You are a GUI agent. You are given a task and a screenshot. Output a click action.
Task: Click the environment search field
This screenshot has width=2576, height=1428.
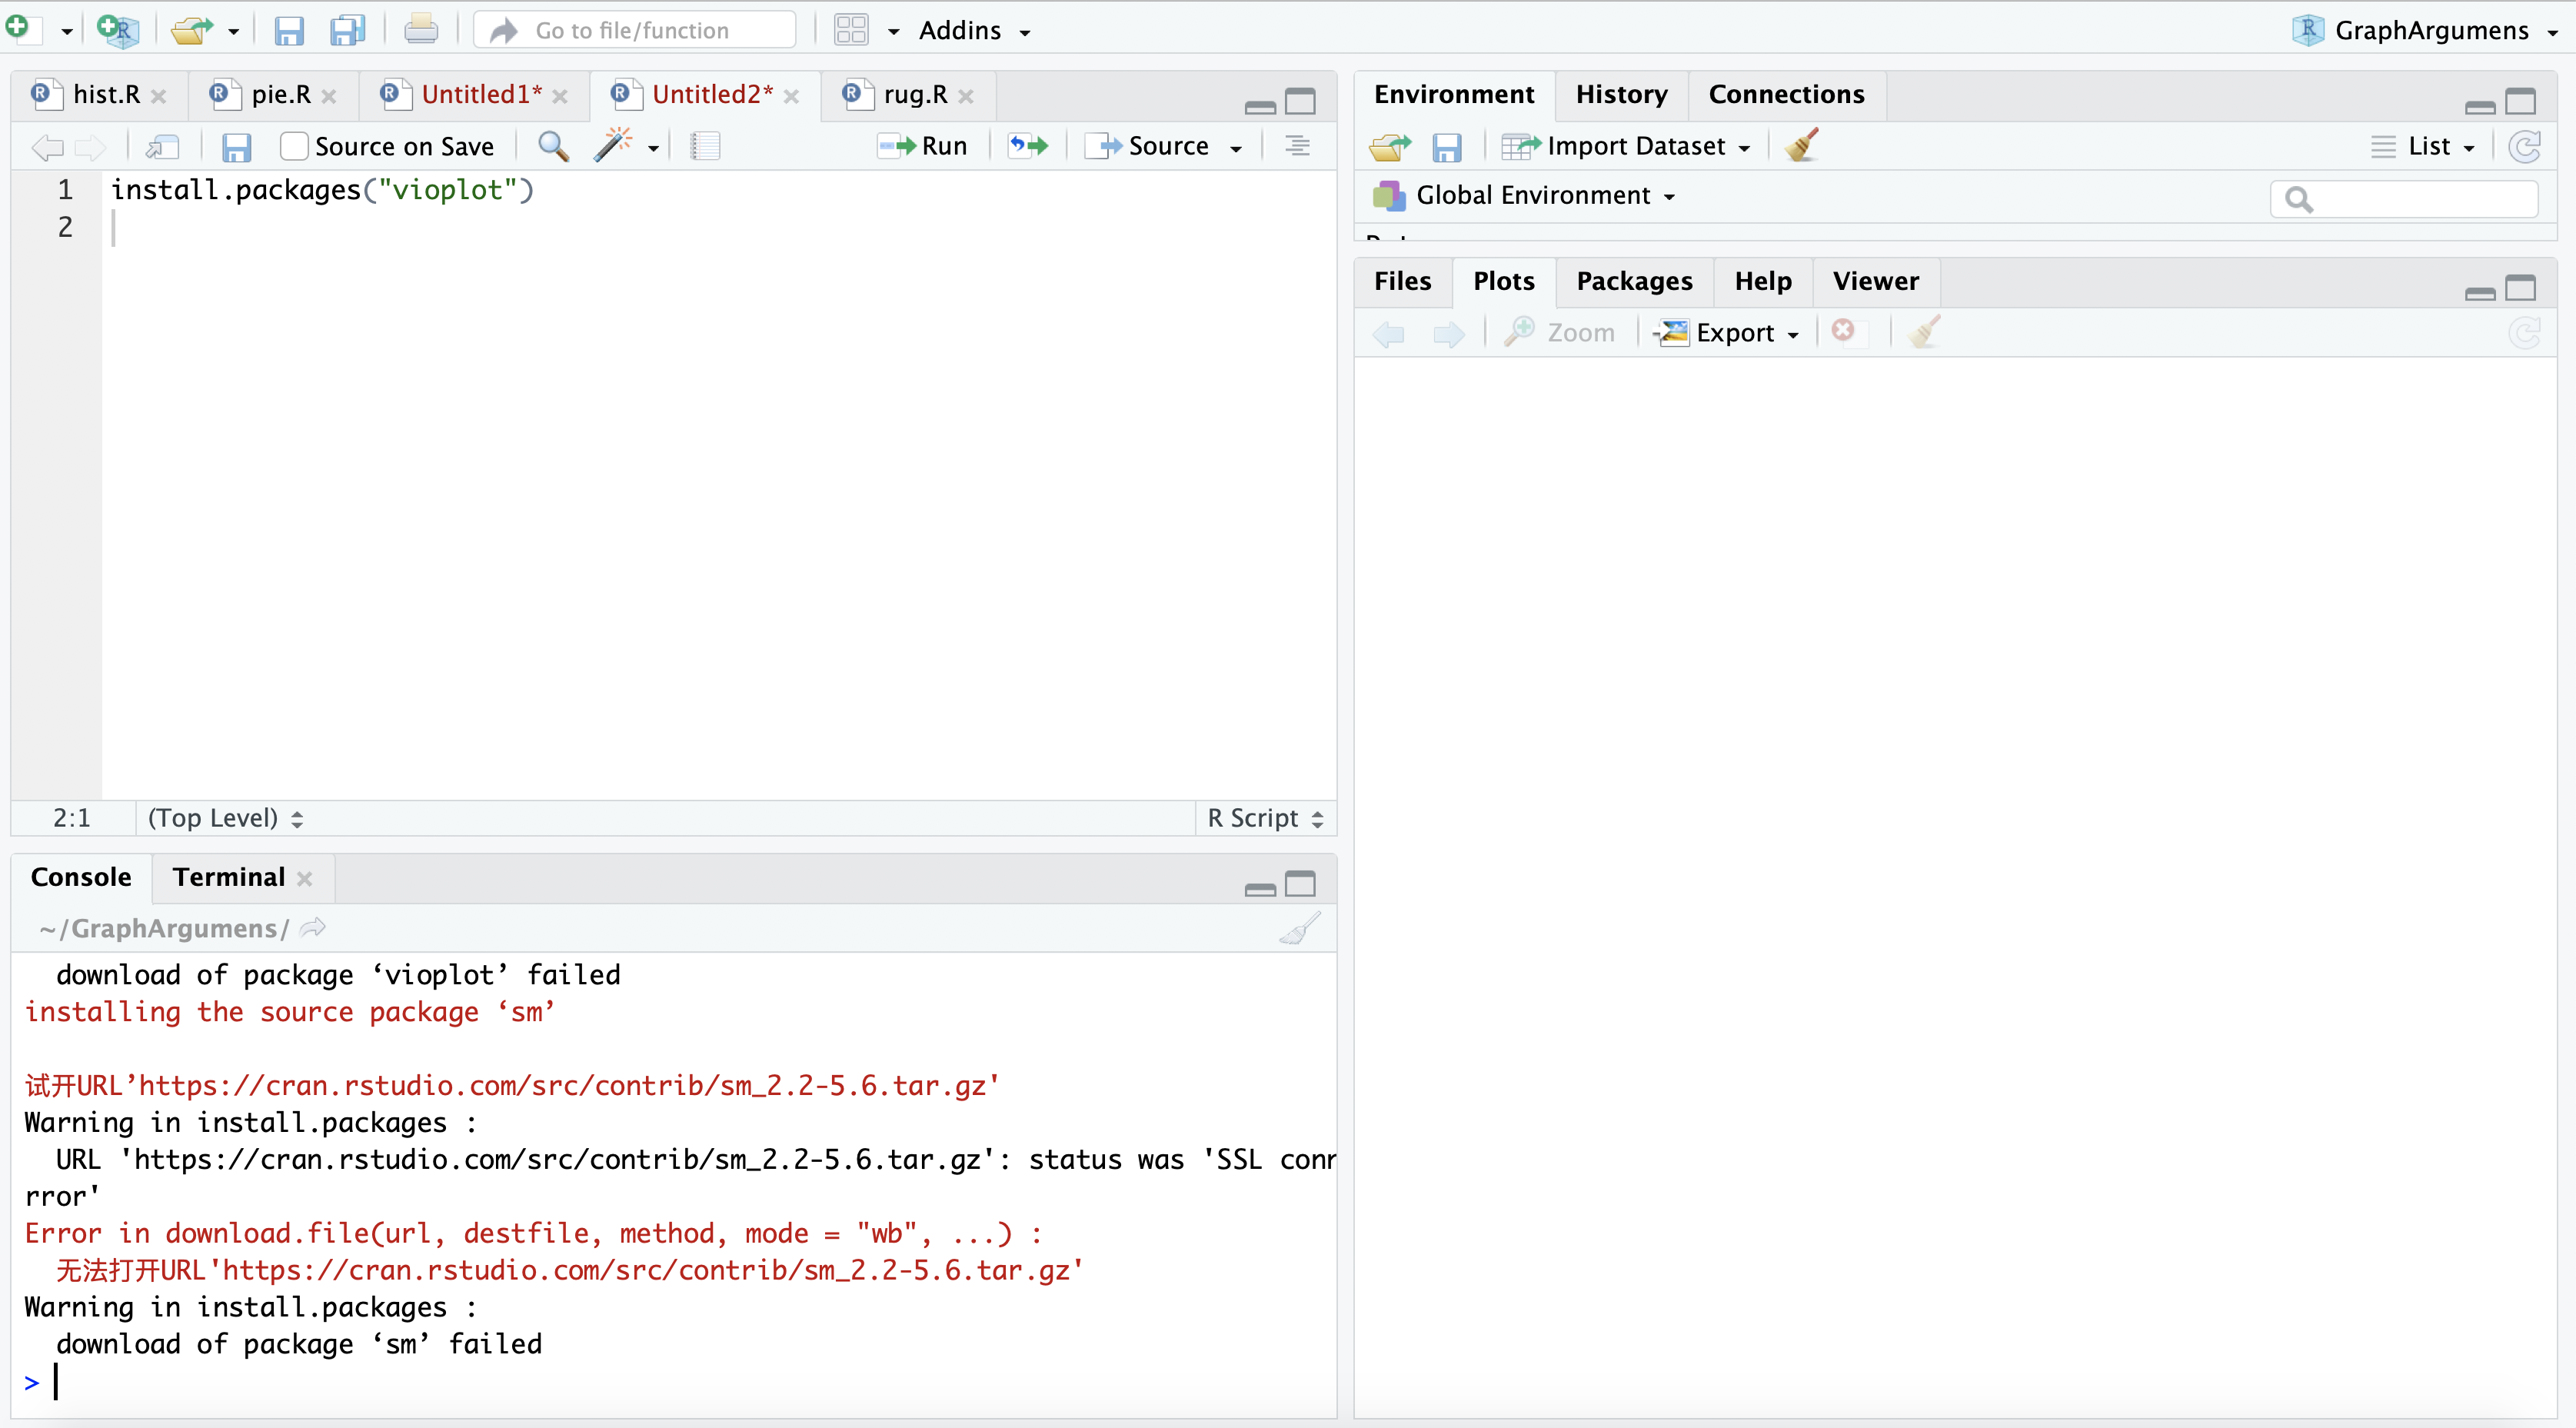click(2404, 198)
